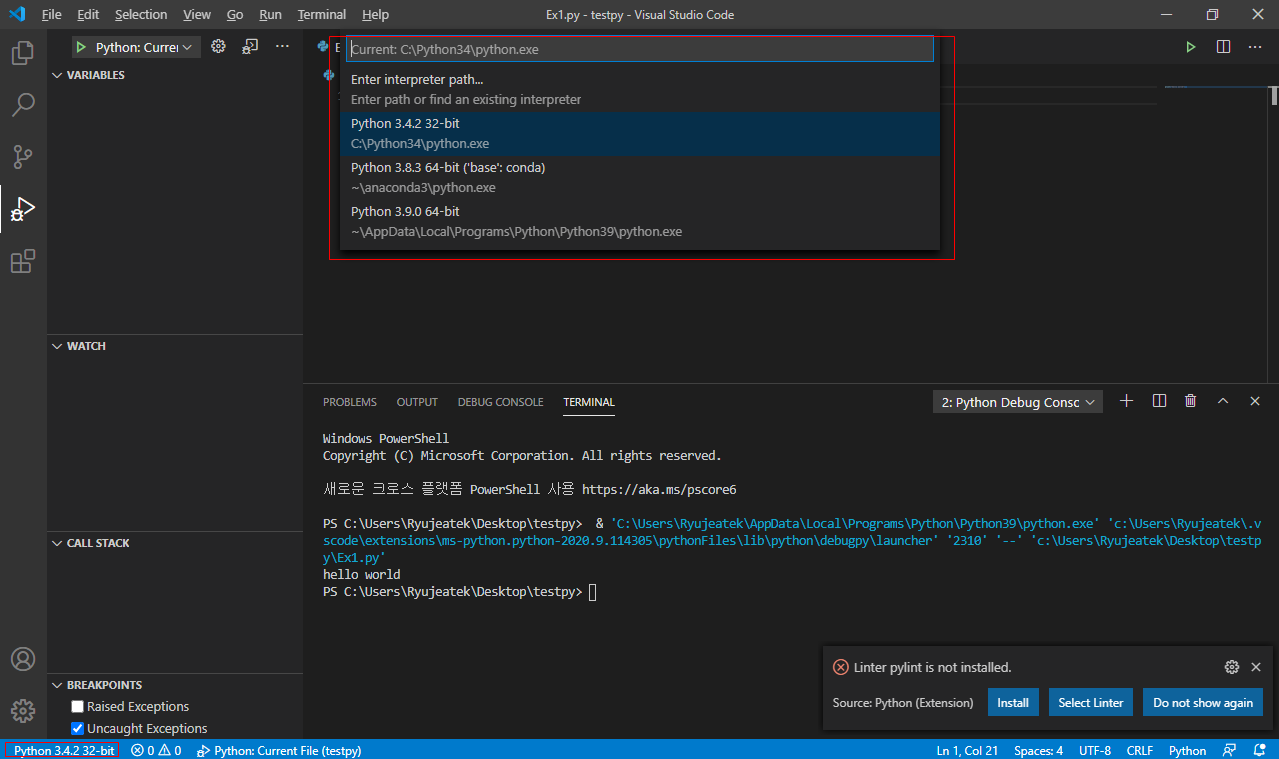Viewport: 1279px width, 759px height.
Task: Click CRLF line ending in status bar
Action: click(1140, 750)
